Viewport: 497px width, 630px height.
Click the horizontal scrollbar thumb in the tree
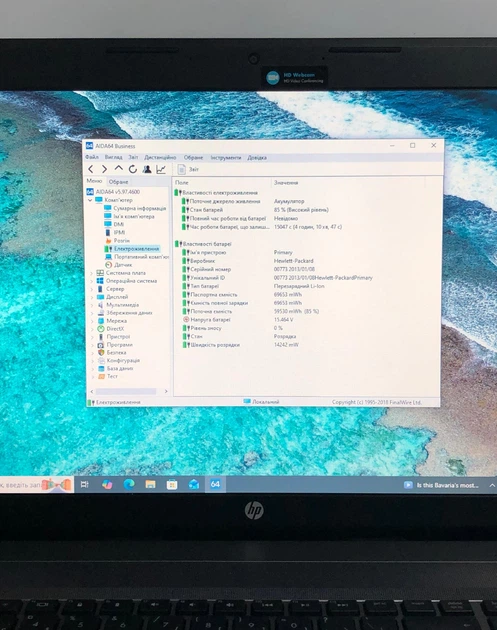click(126, 391)
